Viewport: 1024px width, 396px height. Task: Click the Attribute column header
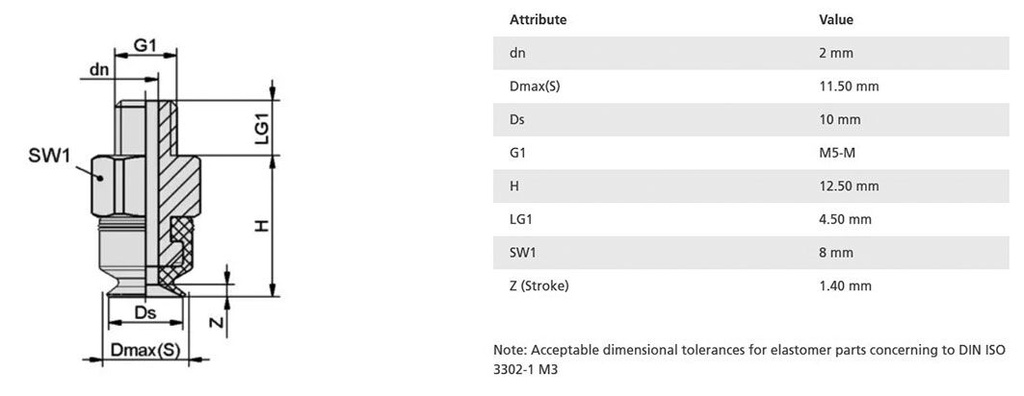pyautogui.click(x=538, y=20)
